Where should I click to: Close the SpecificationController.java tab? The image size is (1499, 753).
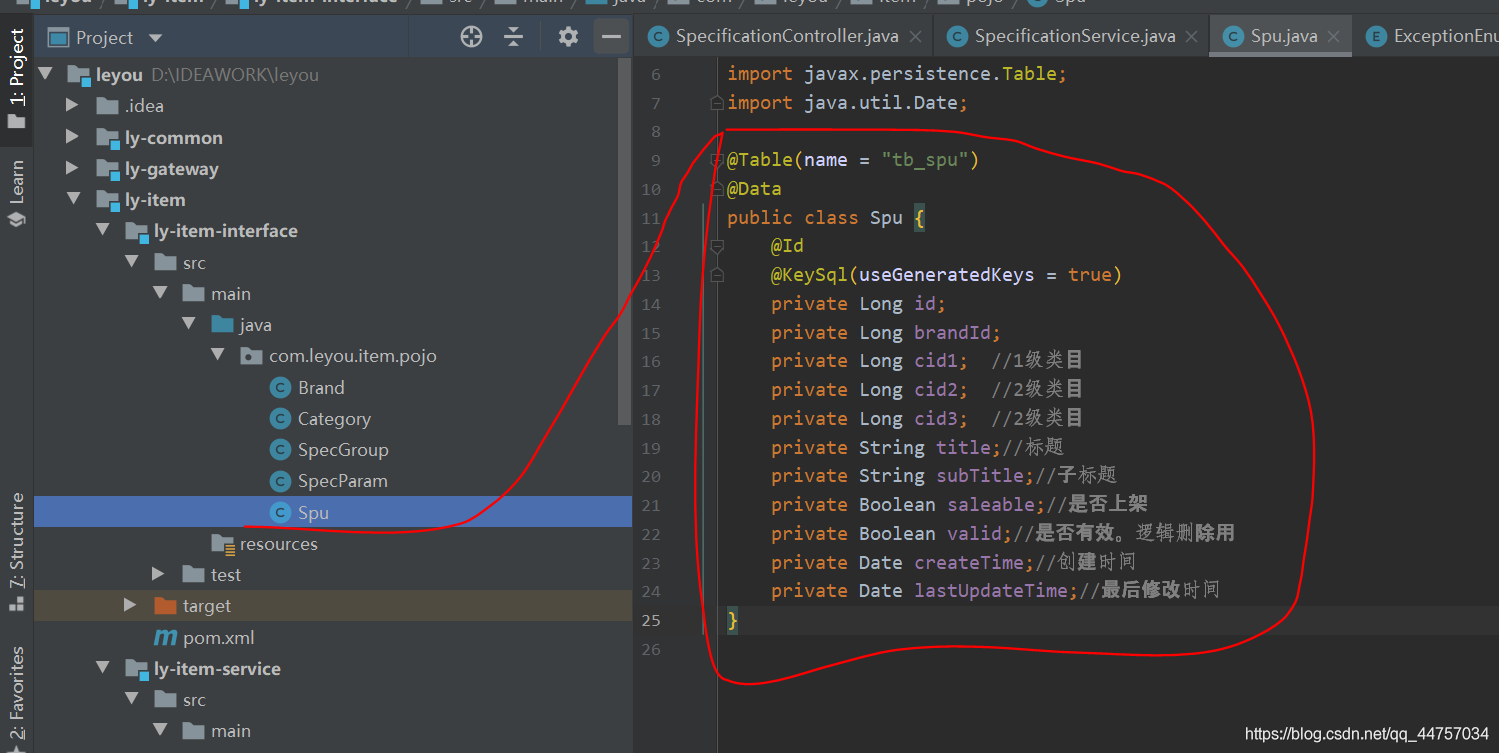914,37
